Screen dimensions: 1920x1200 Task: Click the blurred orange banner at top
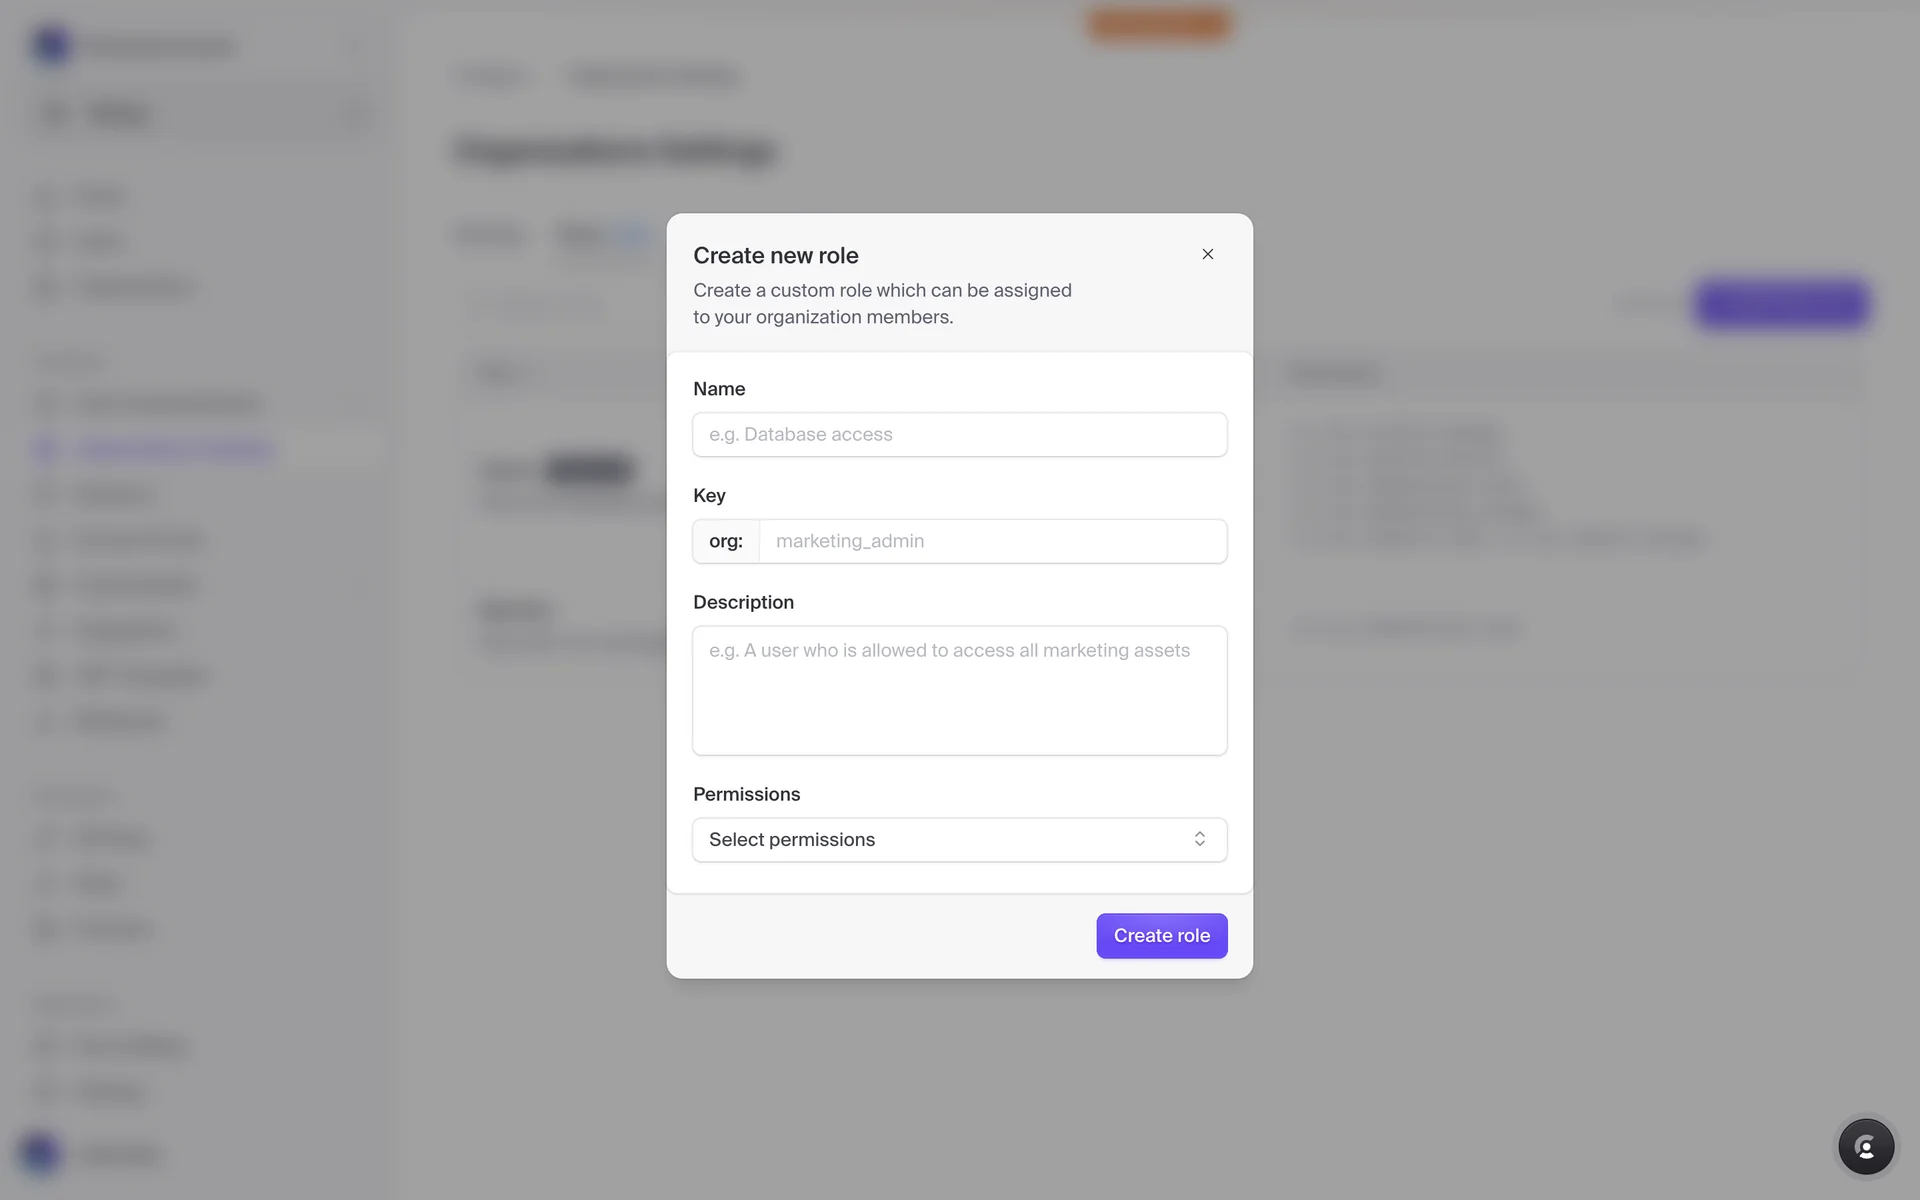point(1159,23)
